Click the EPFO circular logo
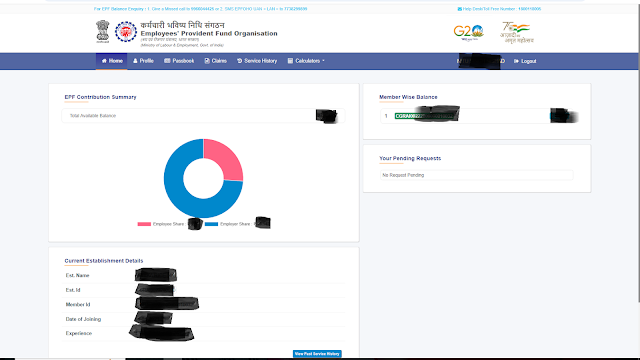The image size is (640, 360). (126, 31)
